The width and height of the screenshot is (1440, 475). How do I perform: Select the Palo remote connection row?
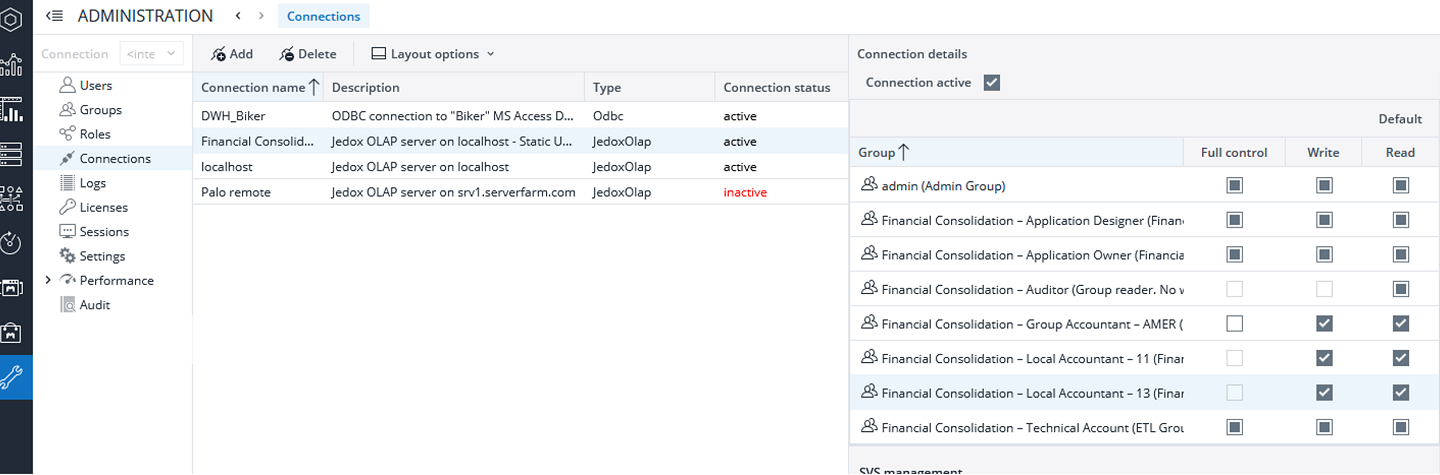point(520,192)
